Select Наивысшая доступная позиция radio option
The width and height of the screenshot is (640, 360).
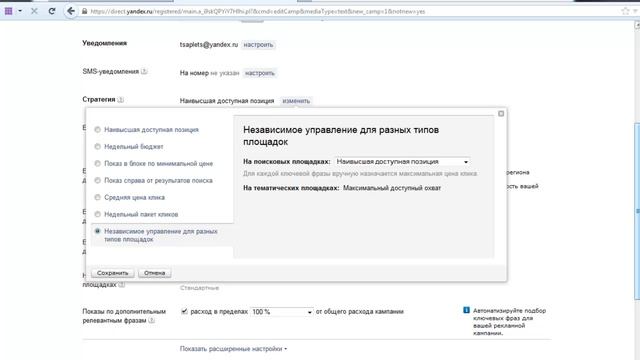click(x=98, y=129)
